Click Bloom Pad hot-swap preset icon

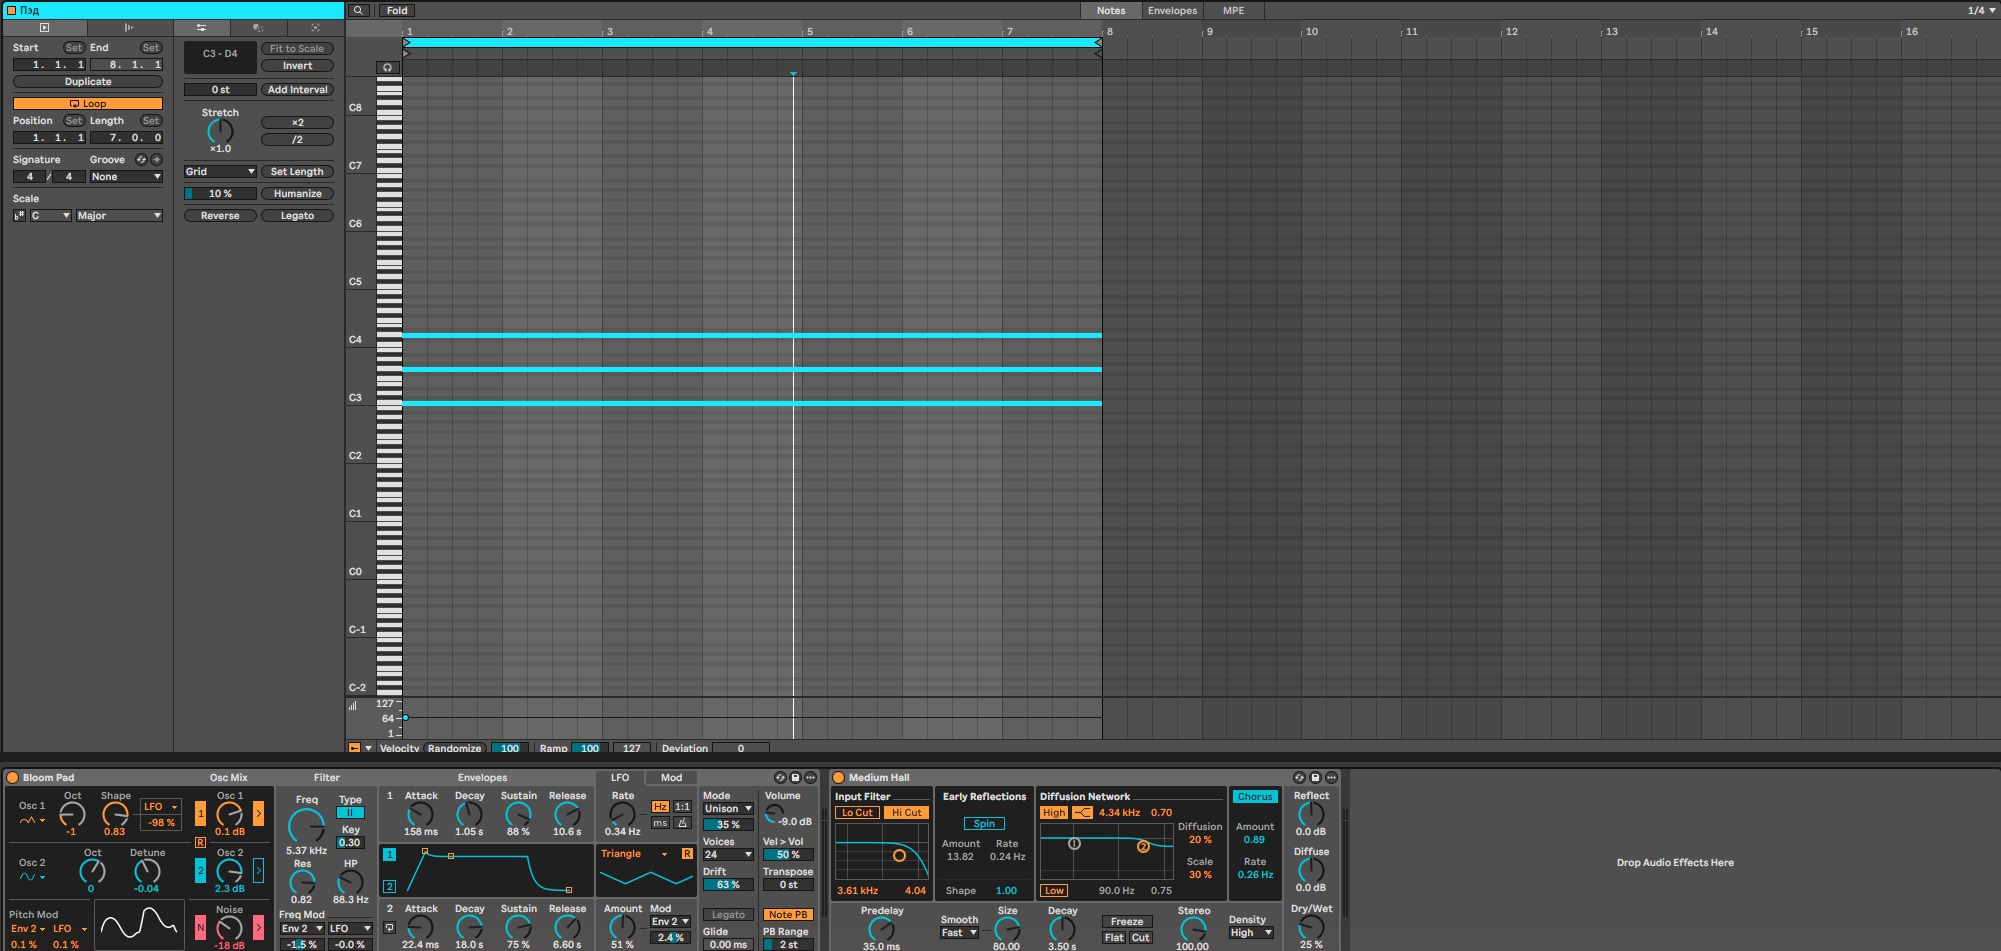(780, 777)
